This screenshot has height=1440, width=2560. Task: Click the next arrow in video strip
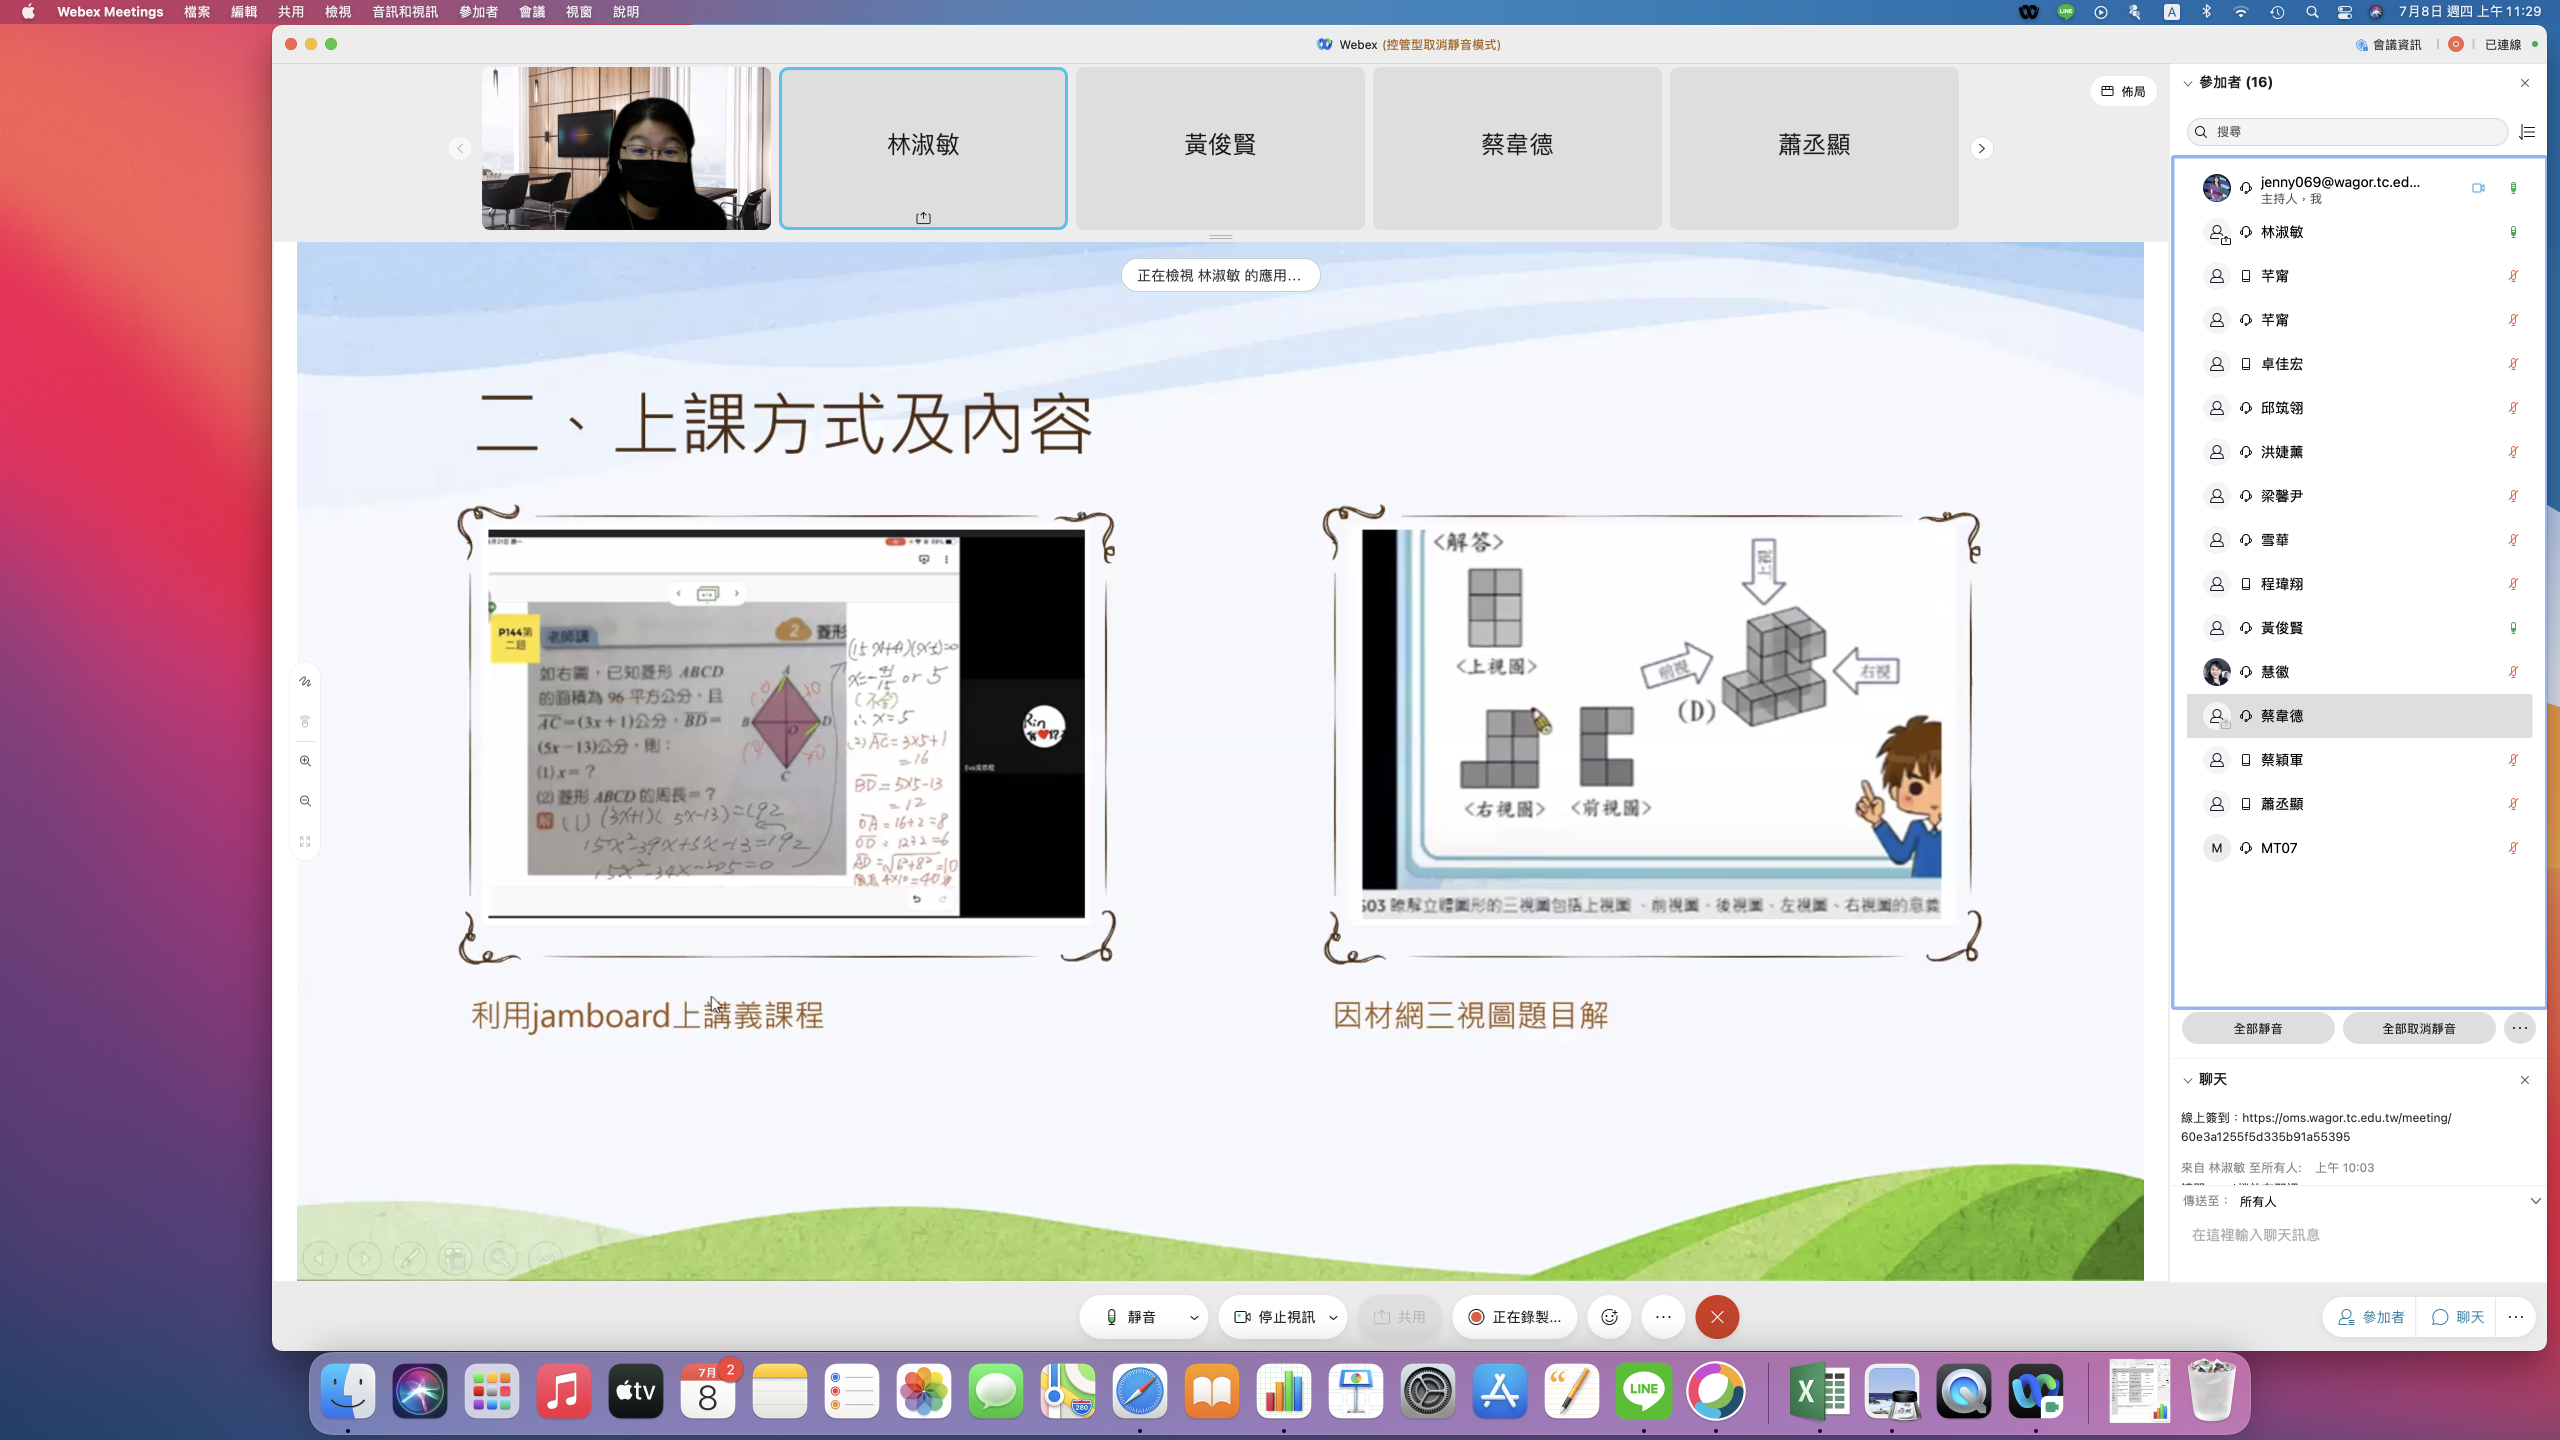click(1981, 148)
